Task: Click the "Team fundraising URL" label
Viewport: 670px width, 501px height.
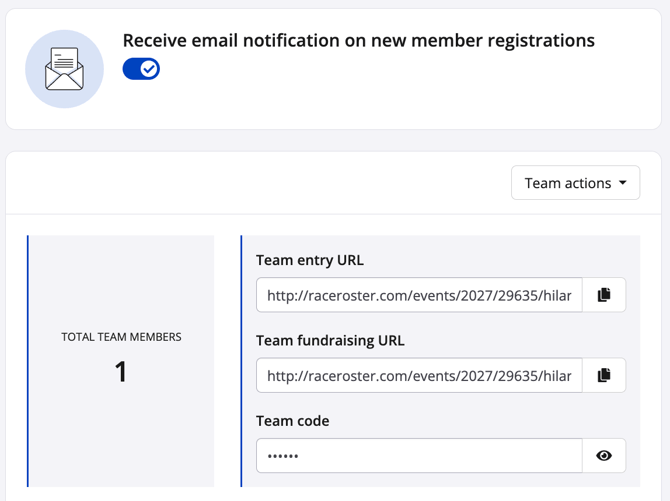Action: point(330,340)
